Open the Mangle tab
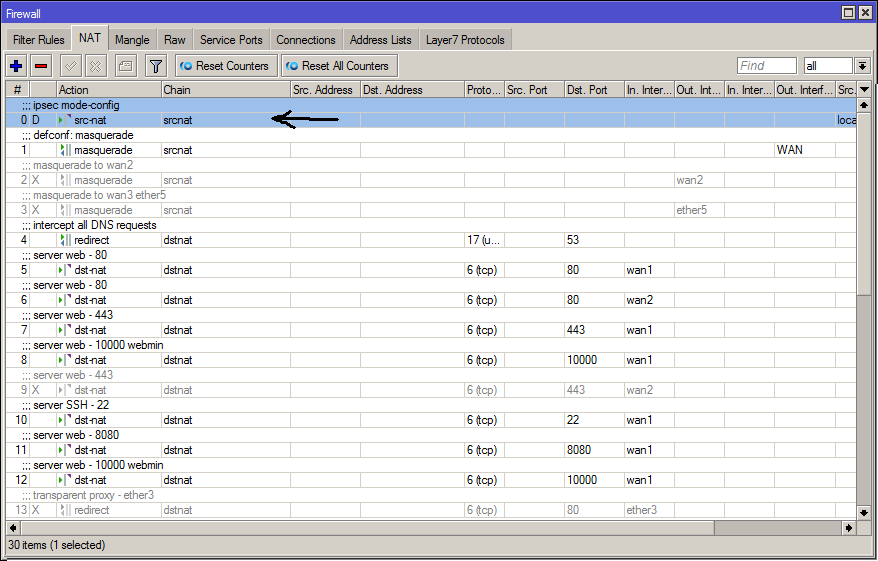The image size is (878, 561). [132, 40]
